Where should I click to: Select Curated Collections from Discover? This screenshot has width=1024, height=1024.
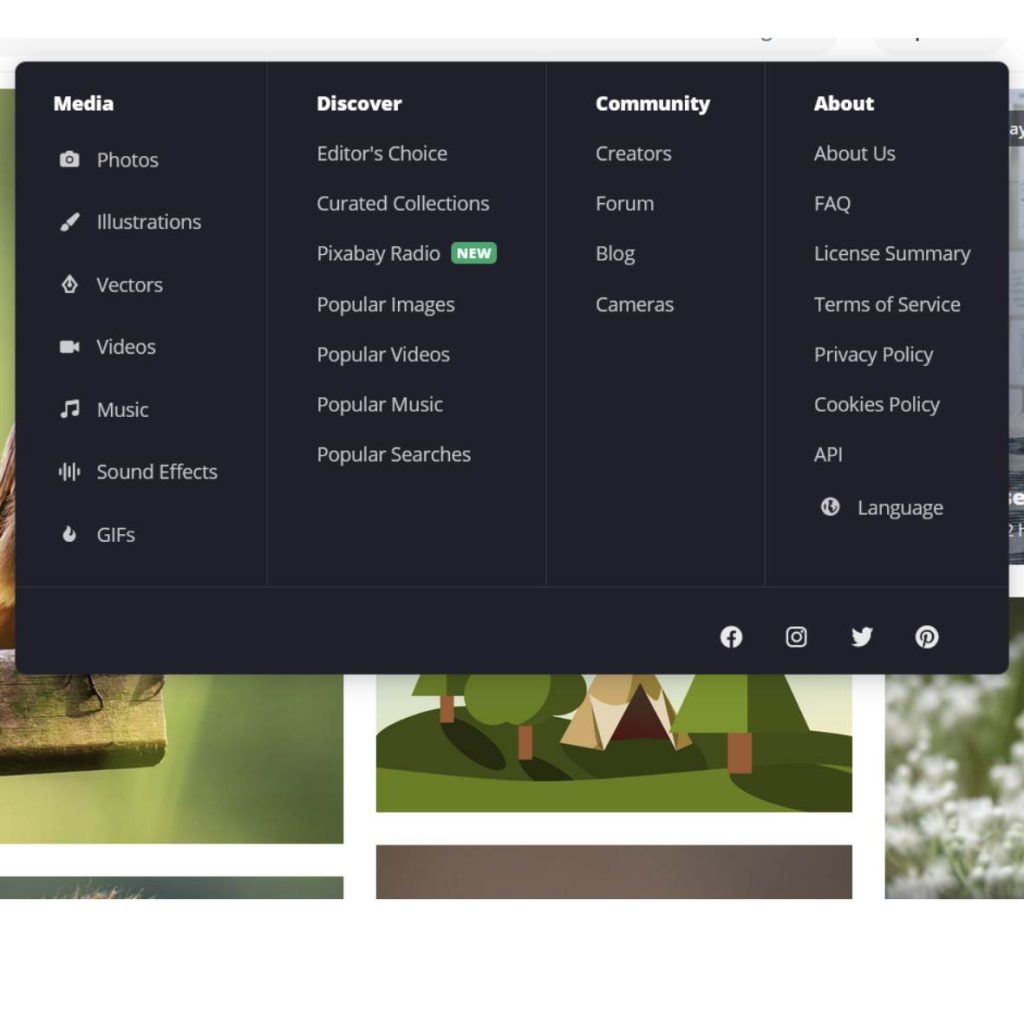tap(403, 204)
